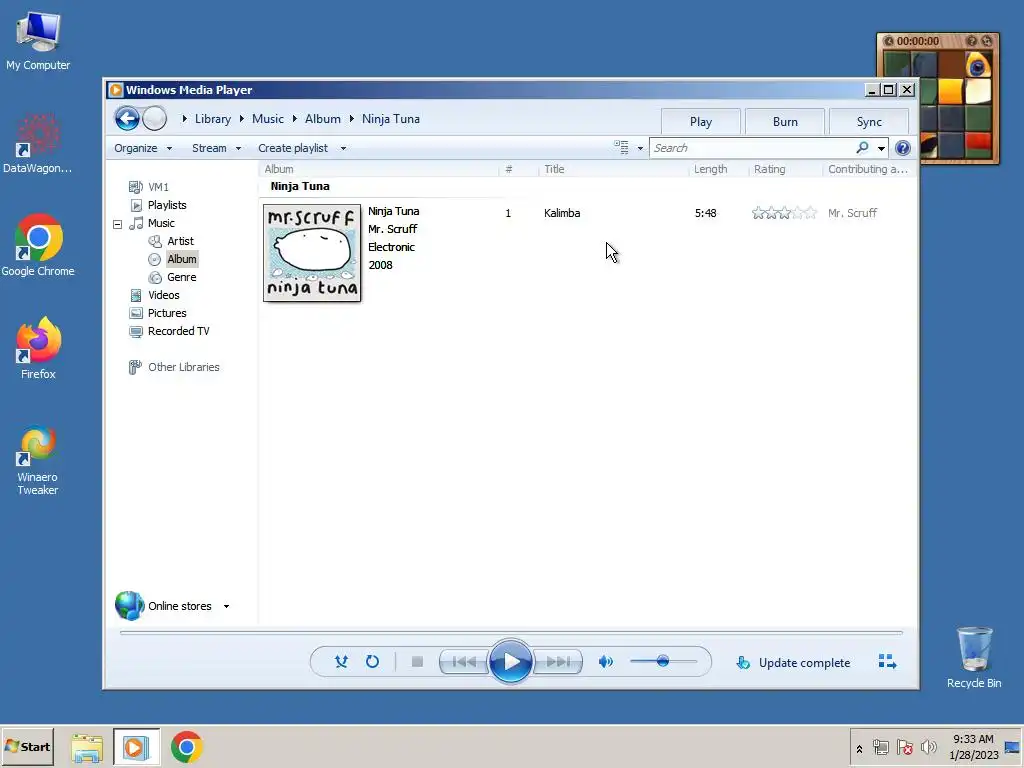Adjust the volume slider handle
The image size is (1024, 768).
pyautogui.click(x=663, y=661)
